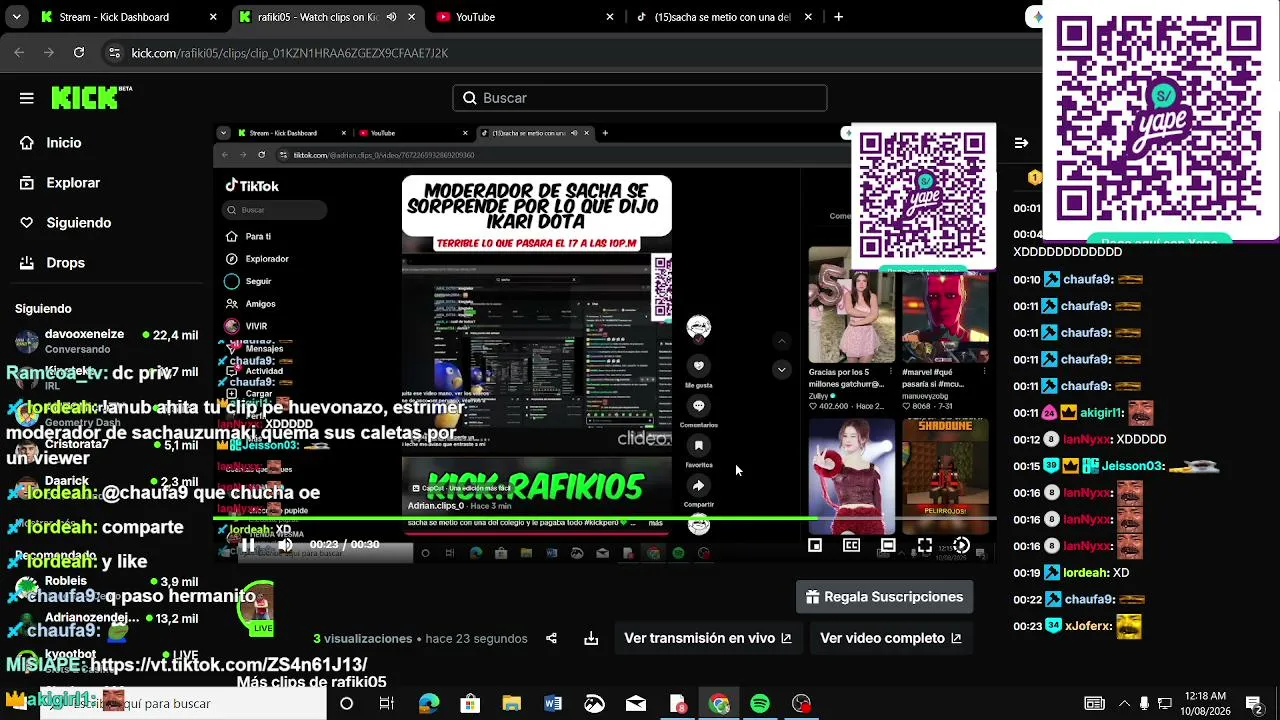Open Microsoft Edge from taskbar
Viewport: 1280px width, 720px height.
point(428,704)
